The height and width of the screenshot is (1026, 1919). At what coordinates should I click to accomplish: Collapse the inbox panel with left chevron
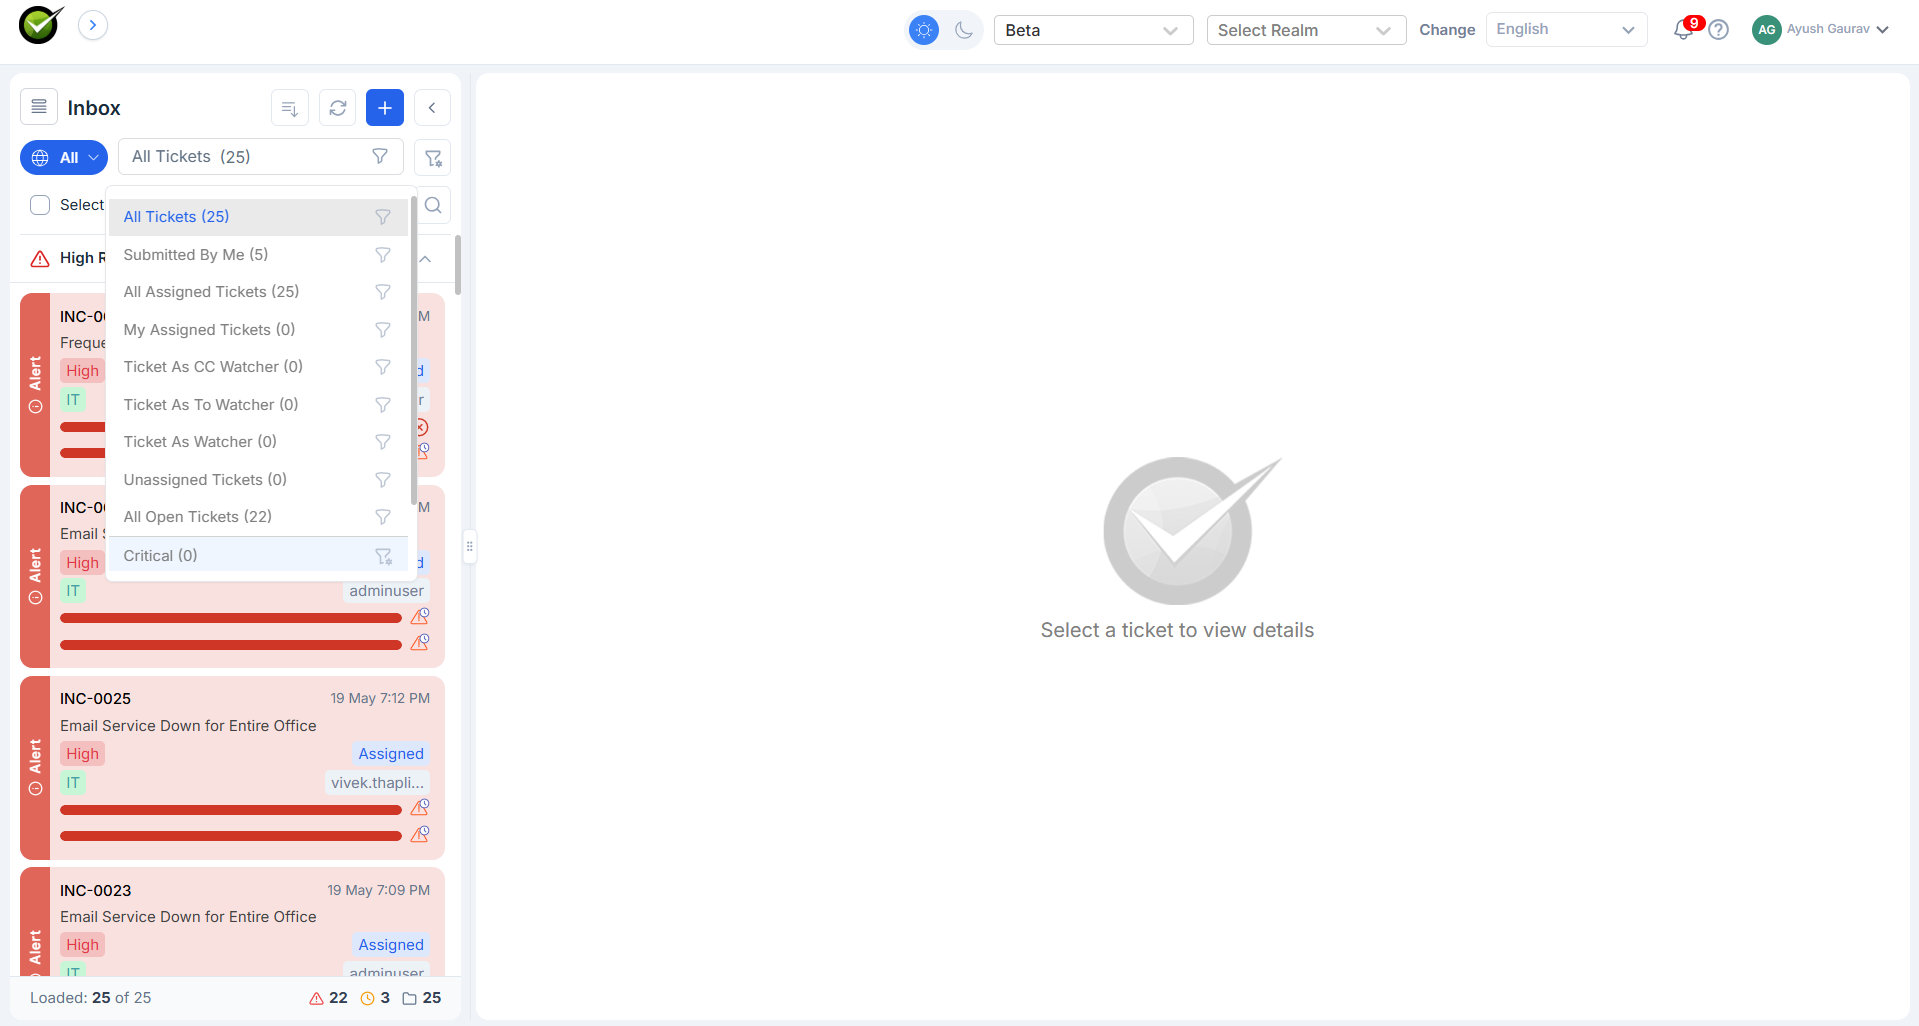tap(432, 108)
